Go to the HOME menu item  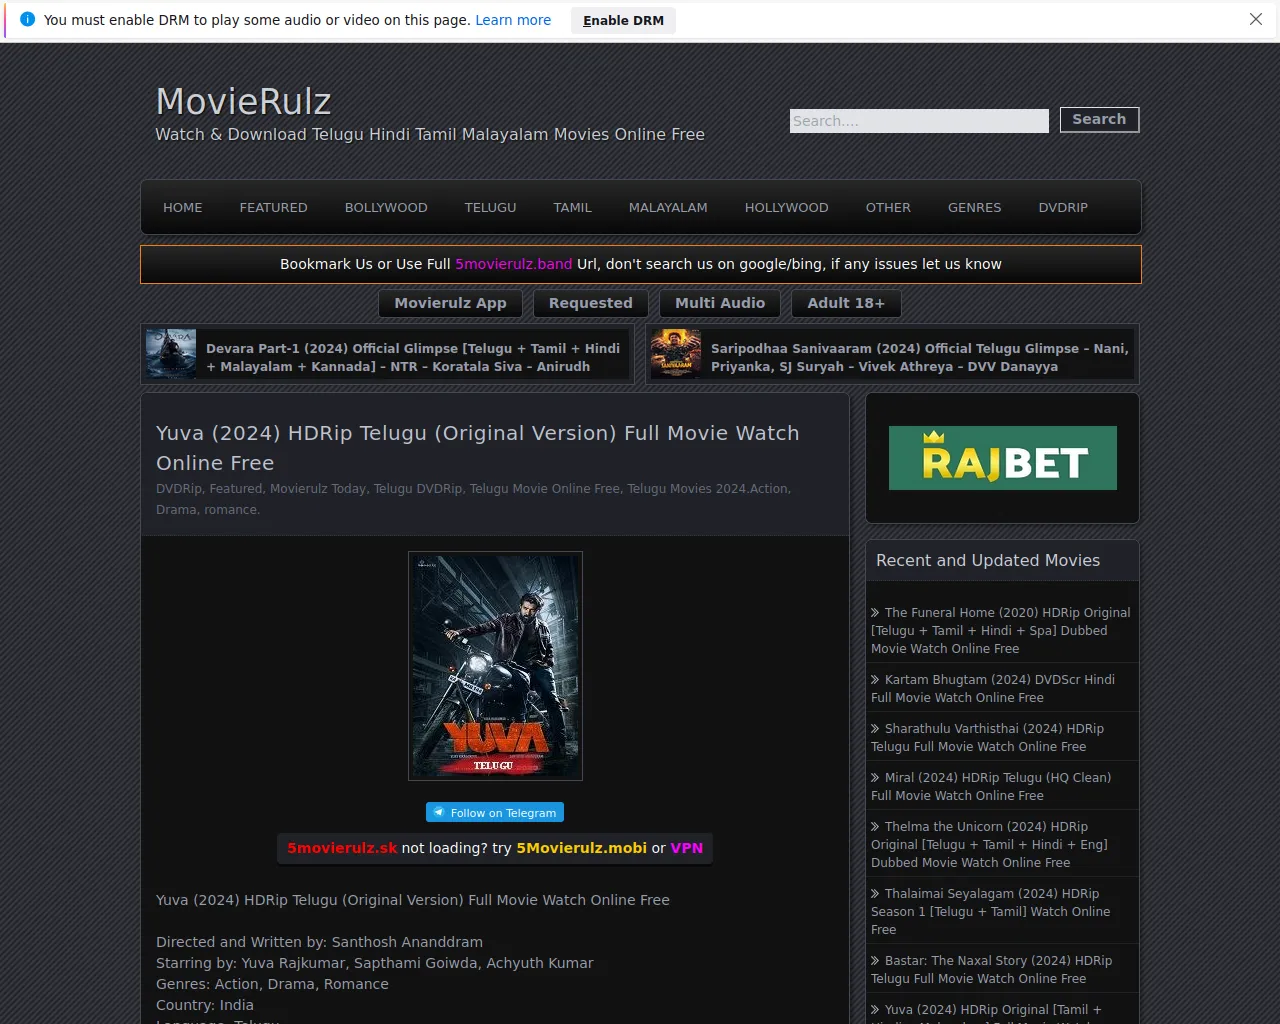(x=183, y=208)
